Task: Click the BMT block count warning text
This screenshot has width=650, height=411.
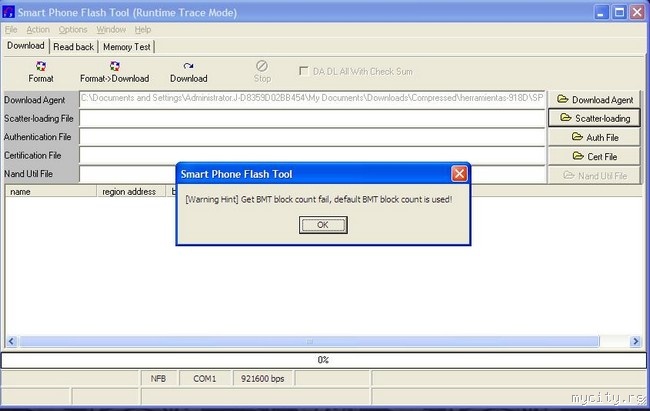Action: 319,199
